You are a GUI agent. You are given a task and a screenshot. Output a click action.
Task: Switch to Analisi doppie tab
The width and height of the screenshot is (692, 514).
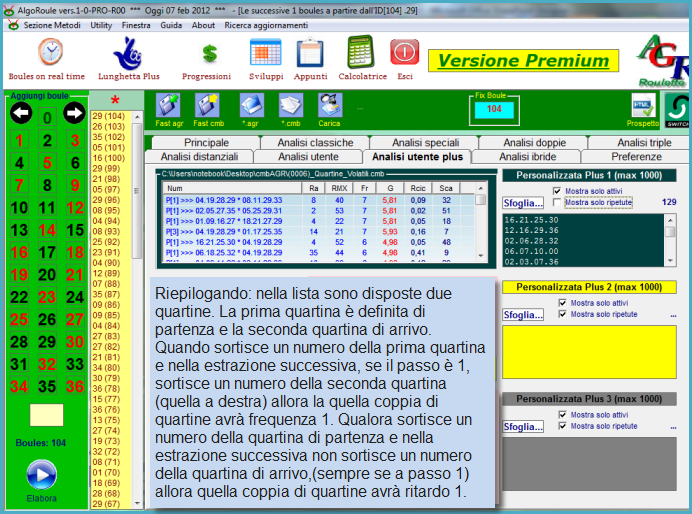(x=534, y=143)
